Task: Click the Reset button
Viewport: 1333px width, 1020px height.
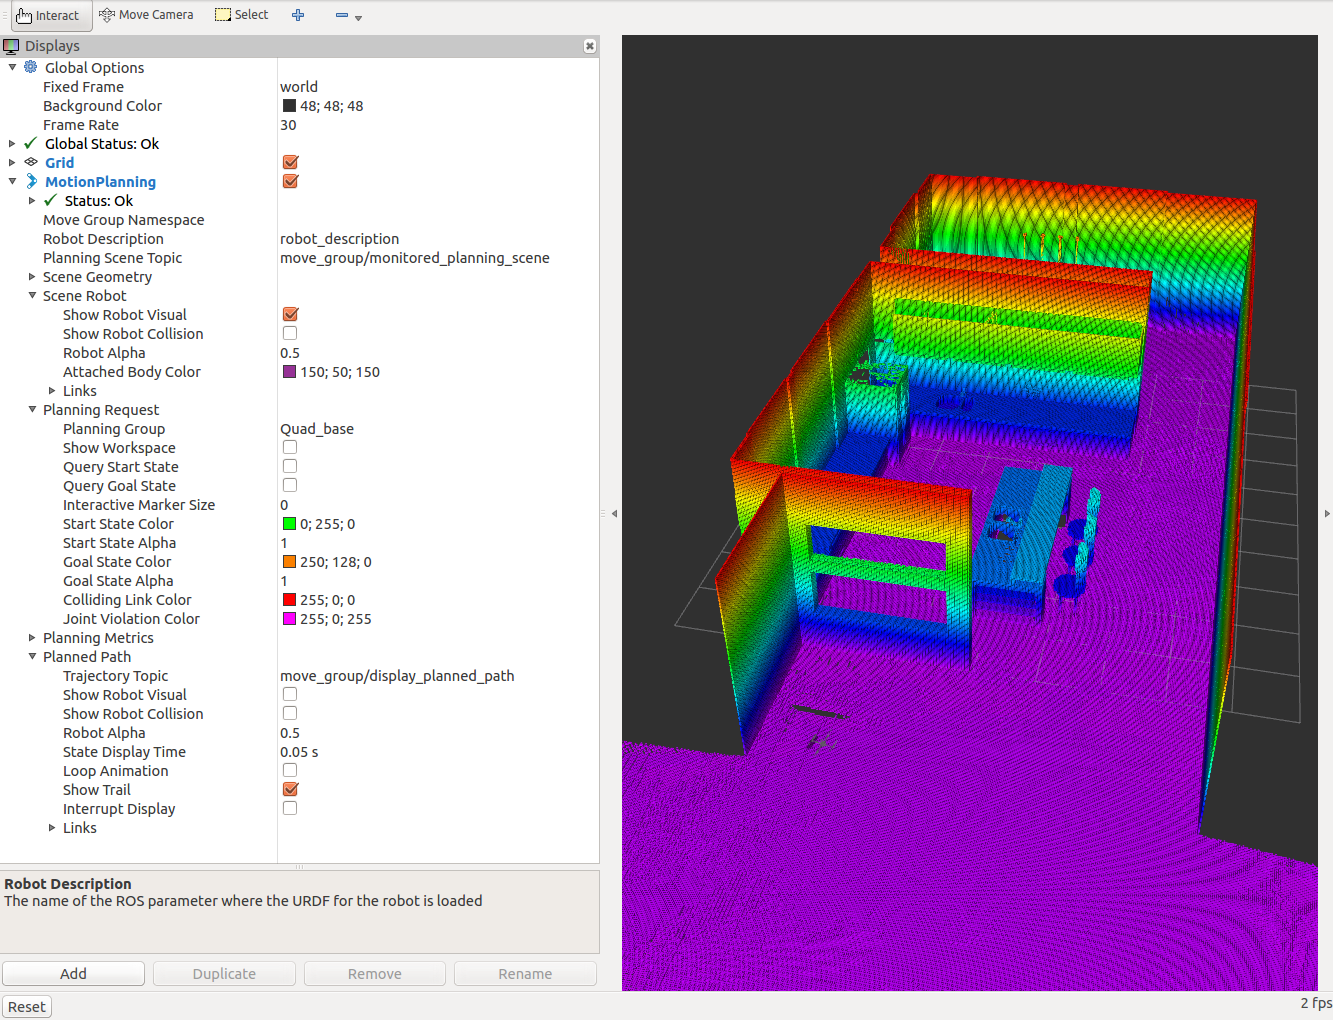Action: (26, 1006)
